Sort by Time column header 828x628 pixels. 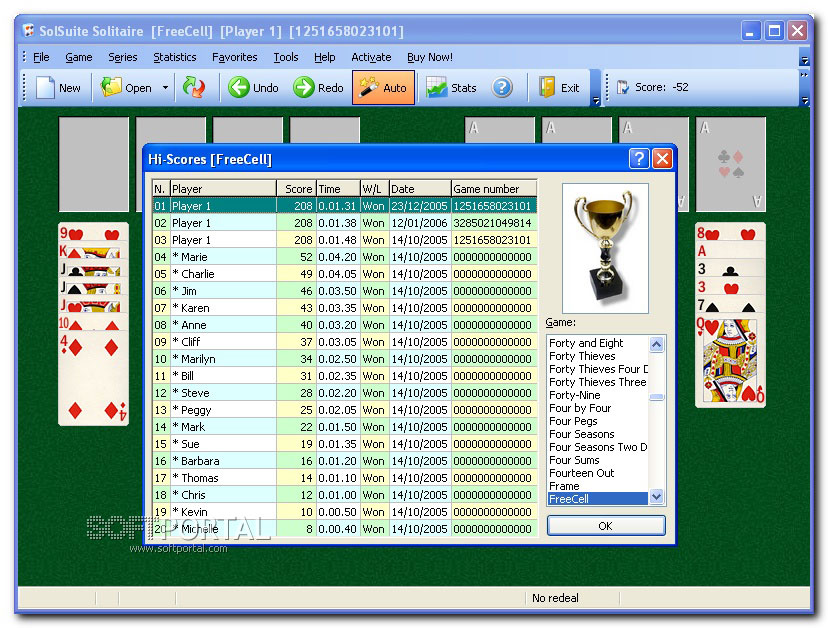click(x=338, y=189)
